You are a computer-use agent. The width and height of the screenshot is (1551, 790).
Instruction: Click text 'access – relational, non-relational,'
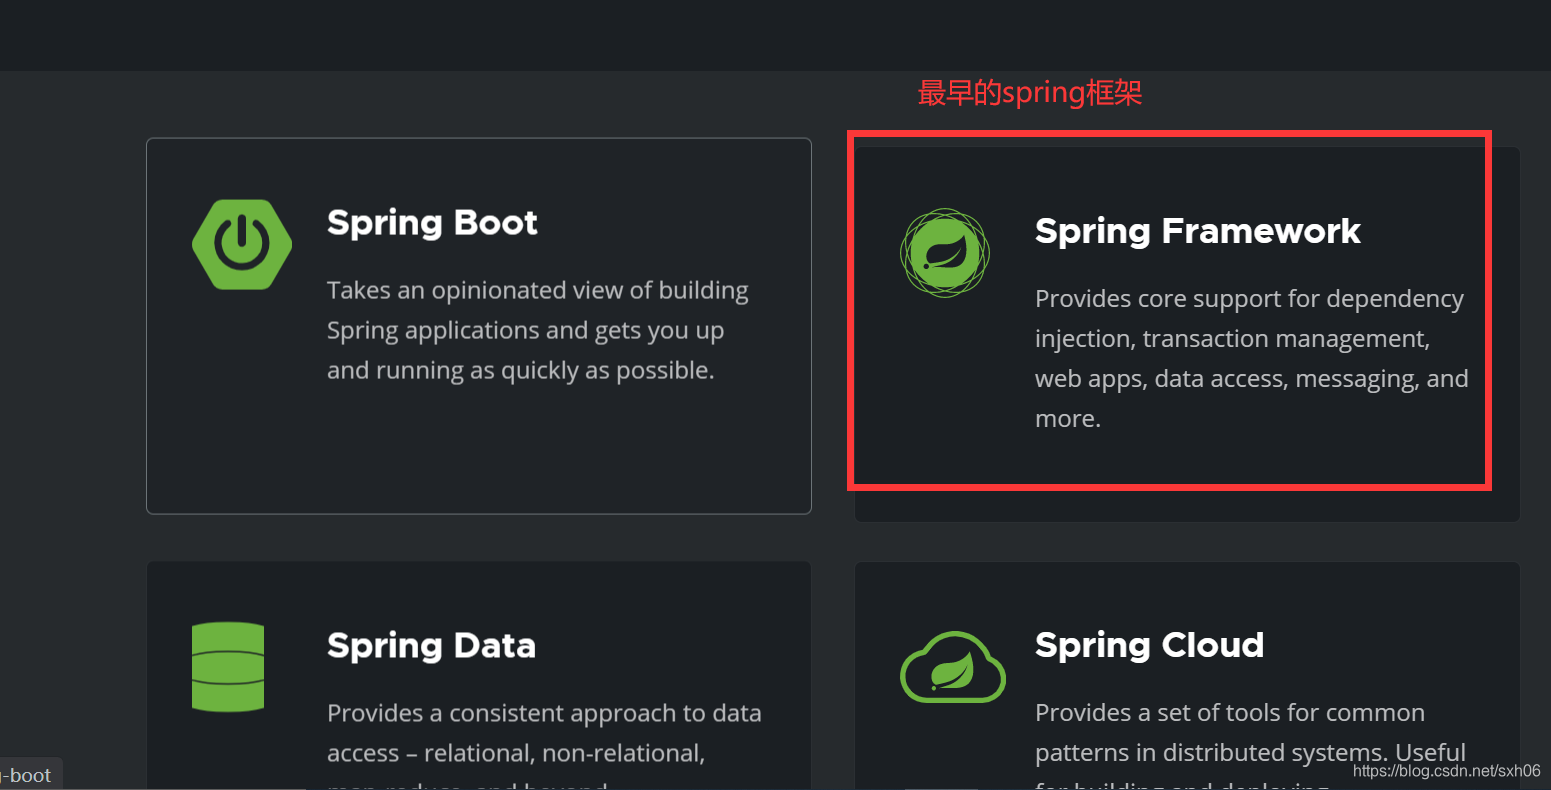[x=516, y=753]
